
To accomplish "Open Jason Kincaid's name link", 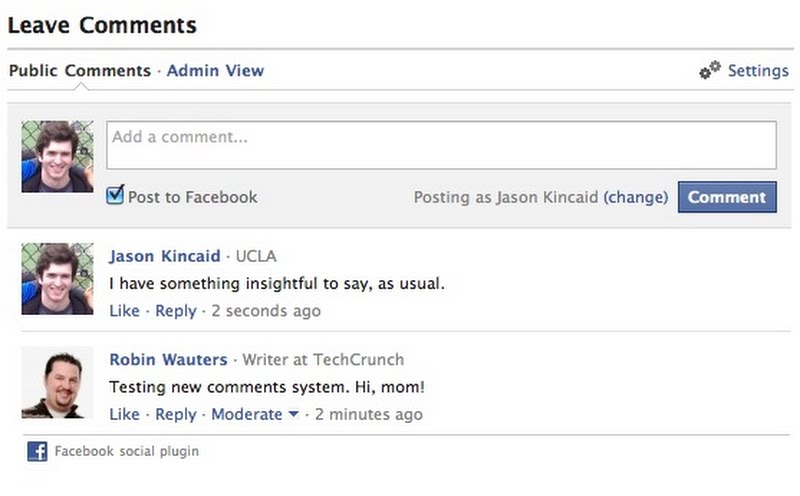I will (x=164, y=256).
